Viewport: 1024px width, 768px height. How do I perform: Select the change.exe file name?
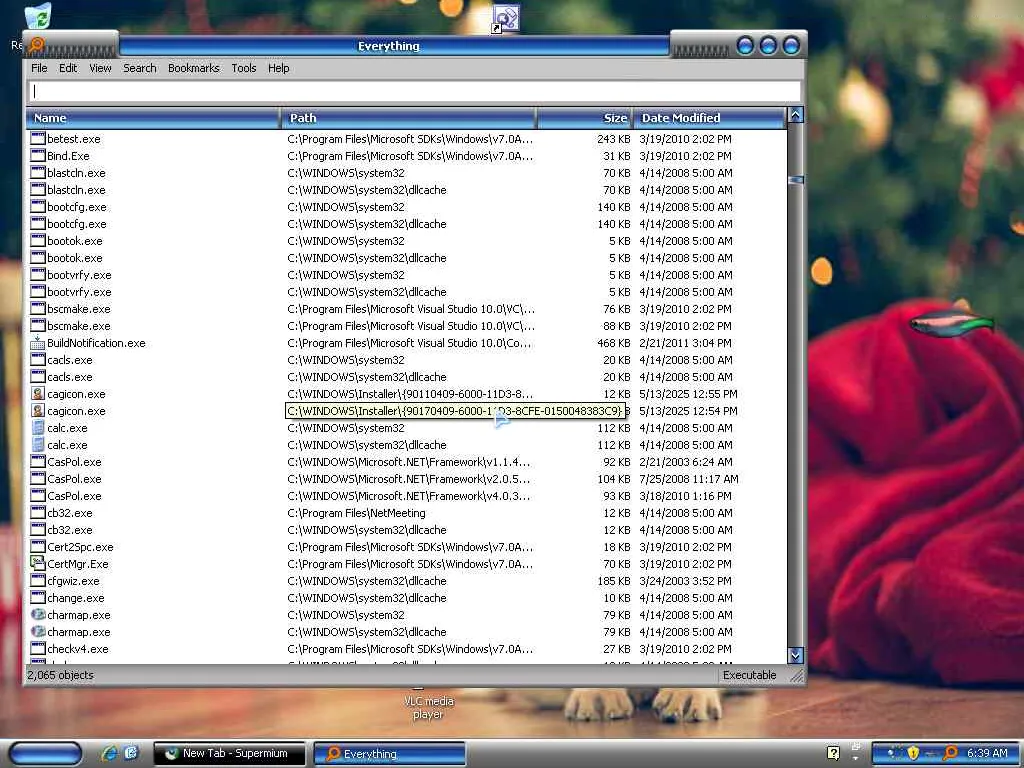(76, 598)
